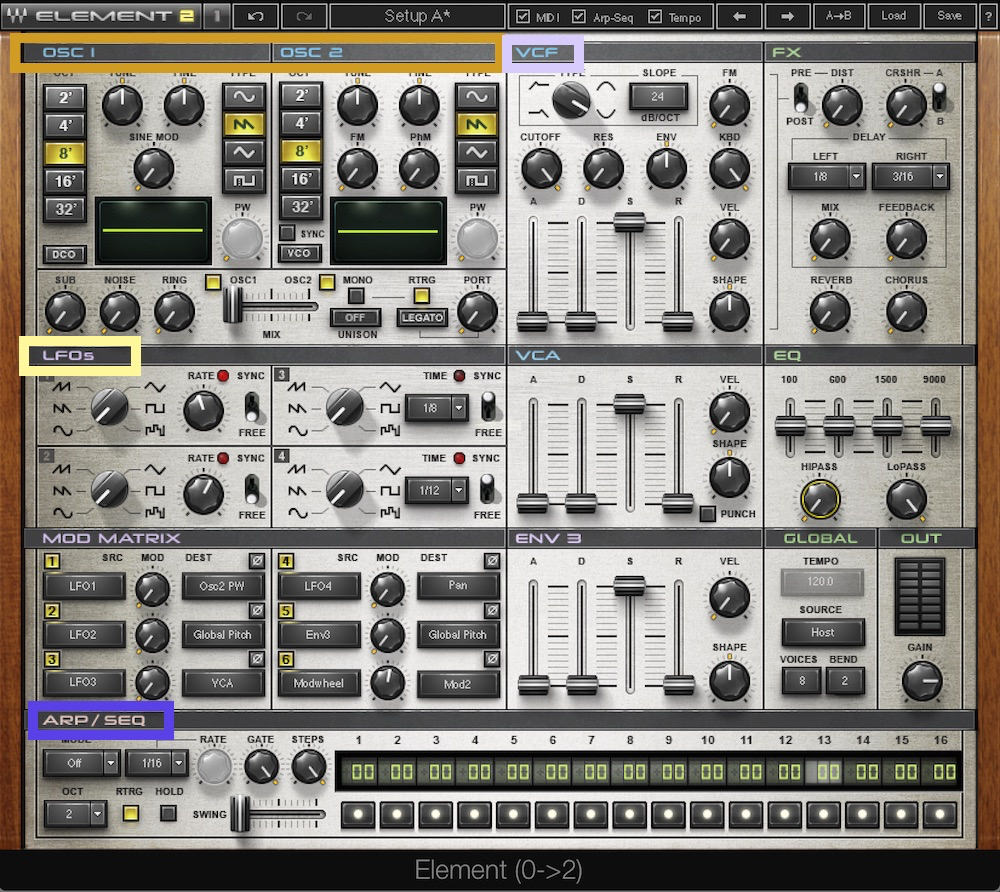Open the arp rate dropdown showing 1/16
Viewport: 1000px width, 892px height.
pos(157,763)
